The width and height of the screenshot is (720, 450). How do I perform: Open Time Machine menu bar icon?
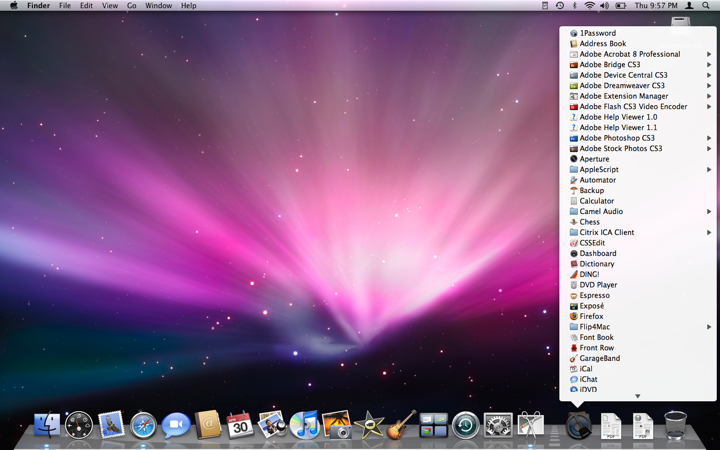559,6
